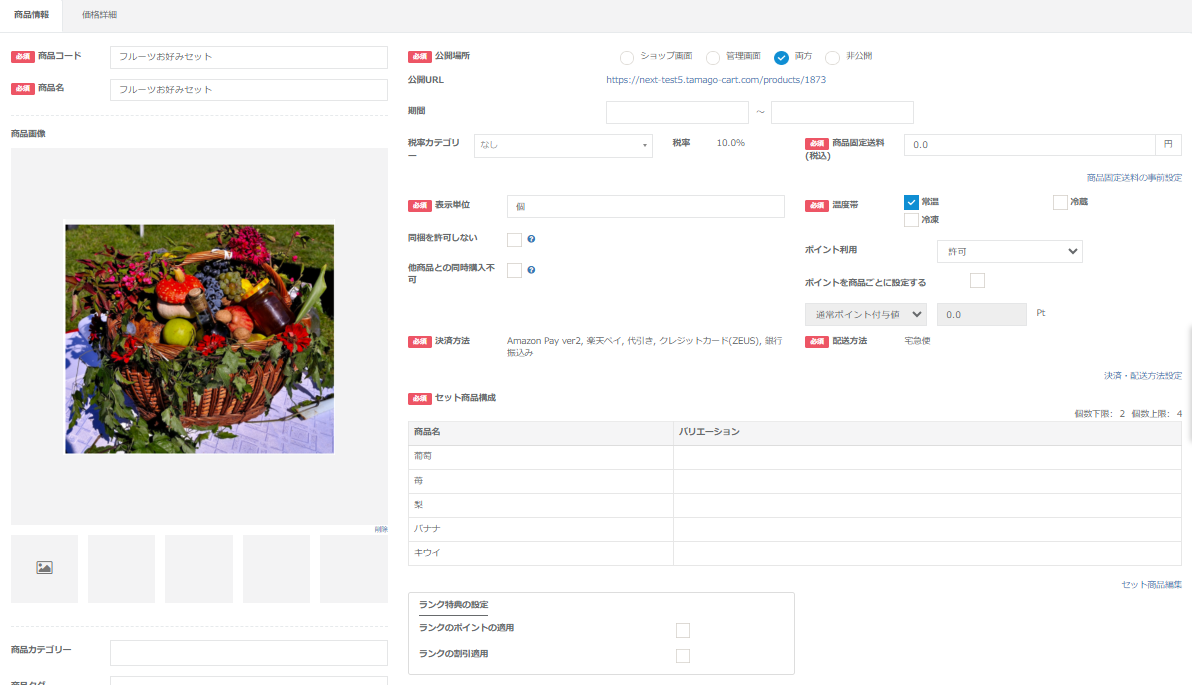Select the 非公開 radio button

832,58
